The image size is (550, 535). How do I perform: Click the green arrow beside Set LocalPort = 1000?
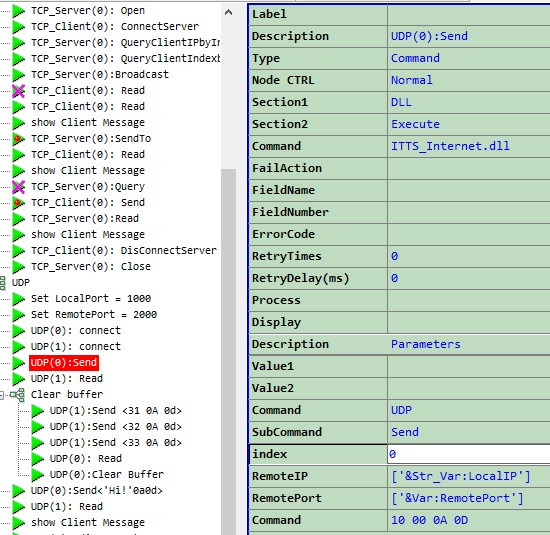[x=18, y=299]
